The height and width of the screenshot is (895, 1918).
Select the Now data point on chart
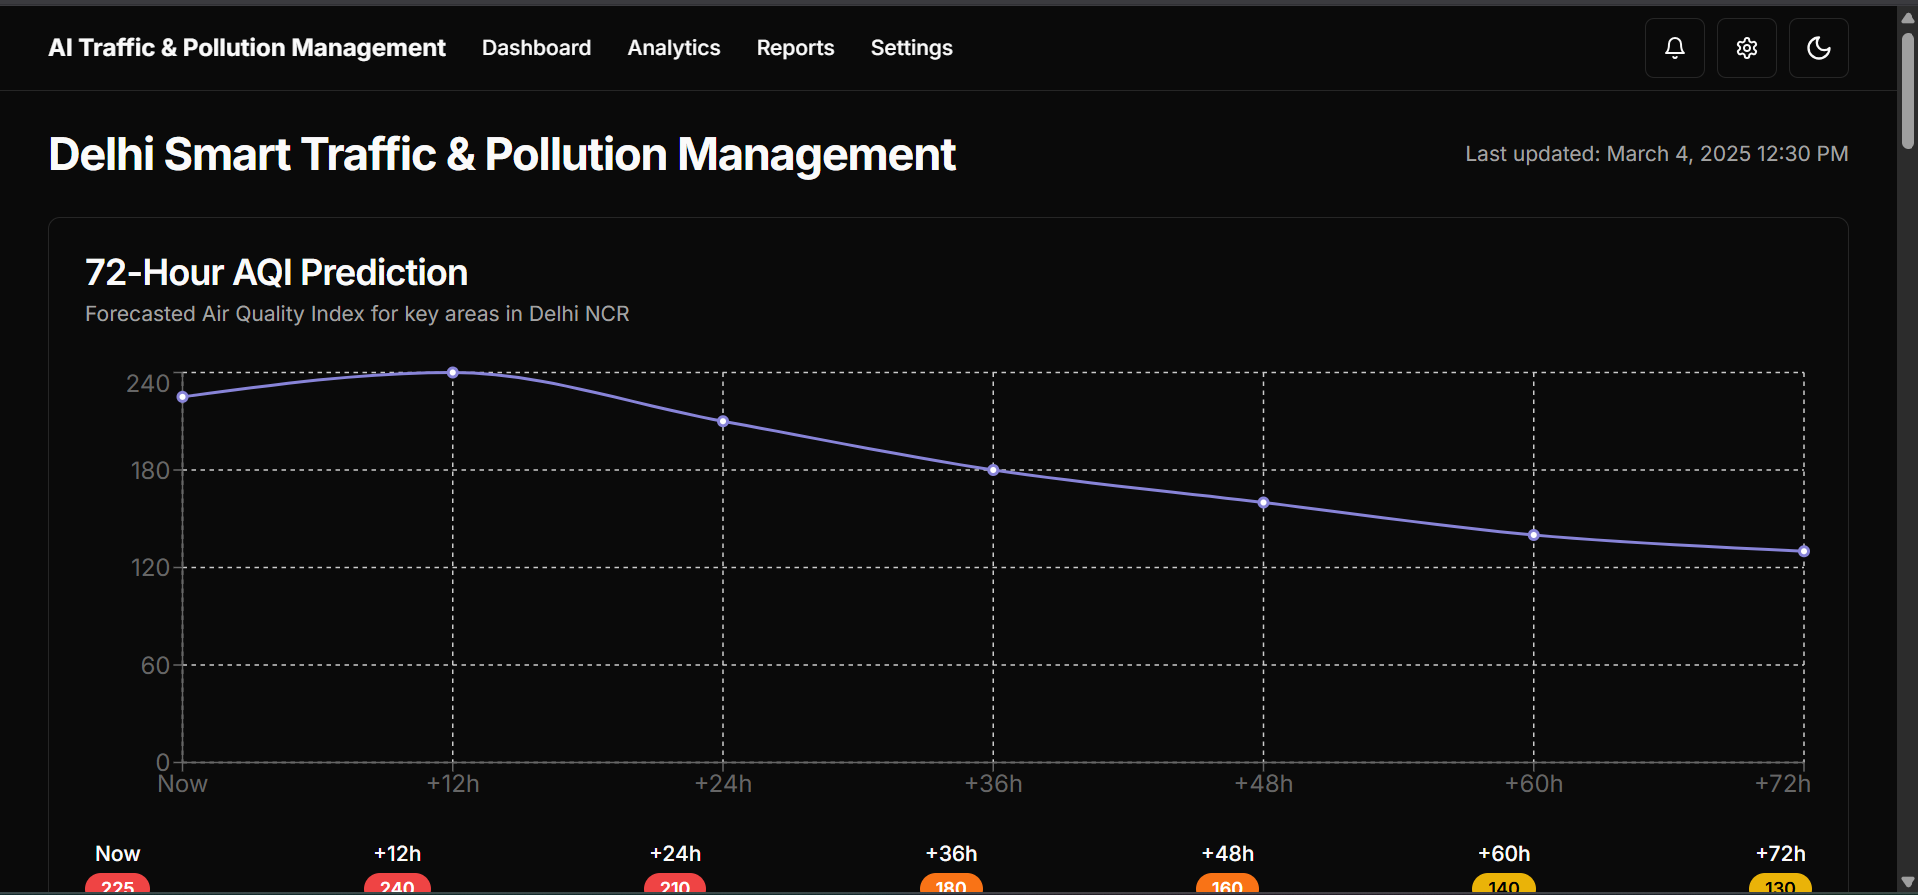tap(183, 397)
